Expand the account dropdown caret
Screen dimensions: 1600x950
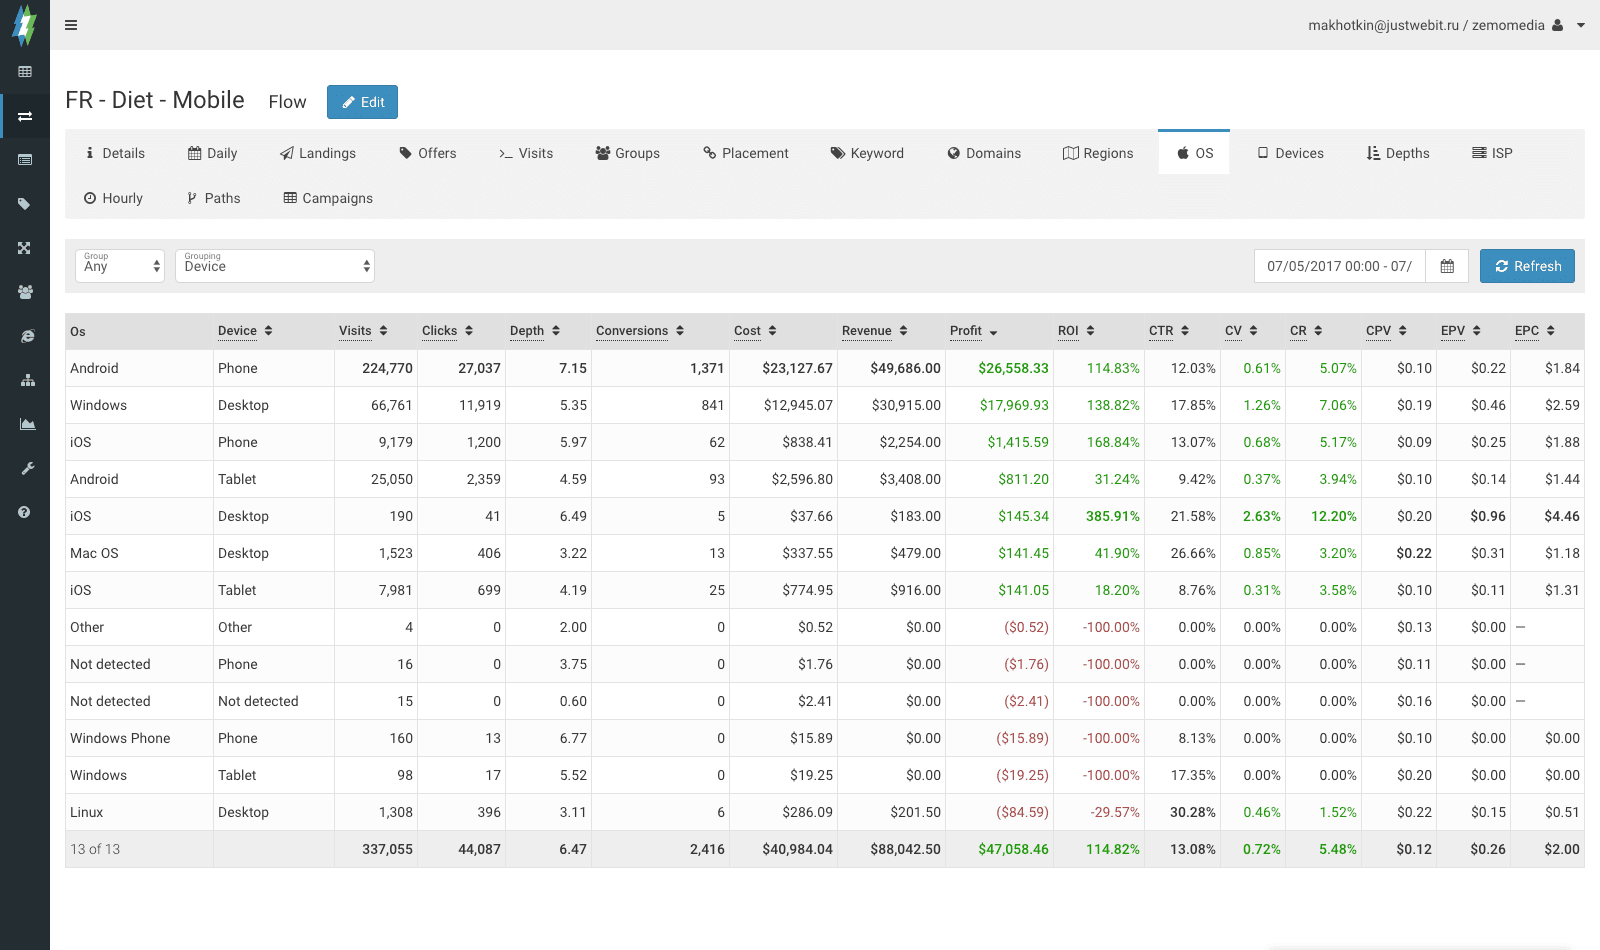point(1581,25)
